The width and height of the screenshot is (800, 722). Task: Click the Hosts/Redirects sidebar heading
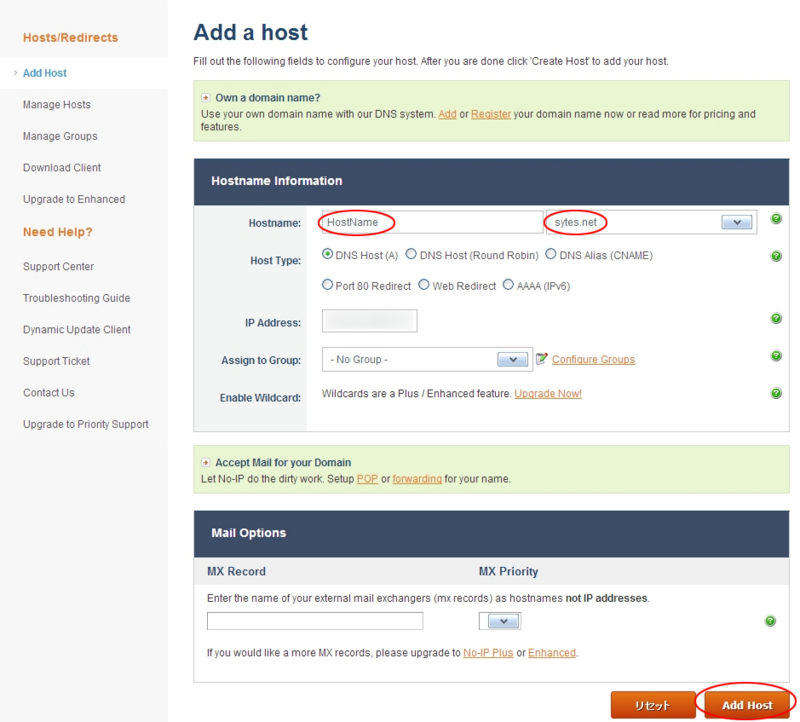70,38
